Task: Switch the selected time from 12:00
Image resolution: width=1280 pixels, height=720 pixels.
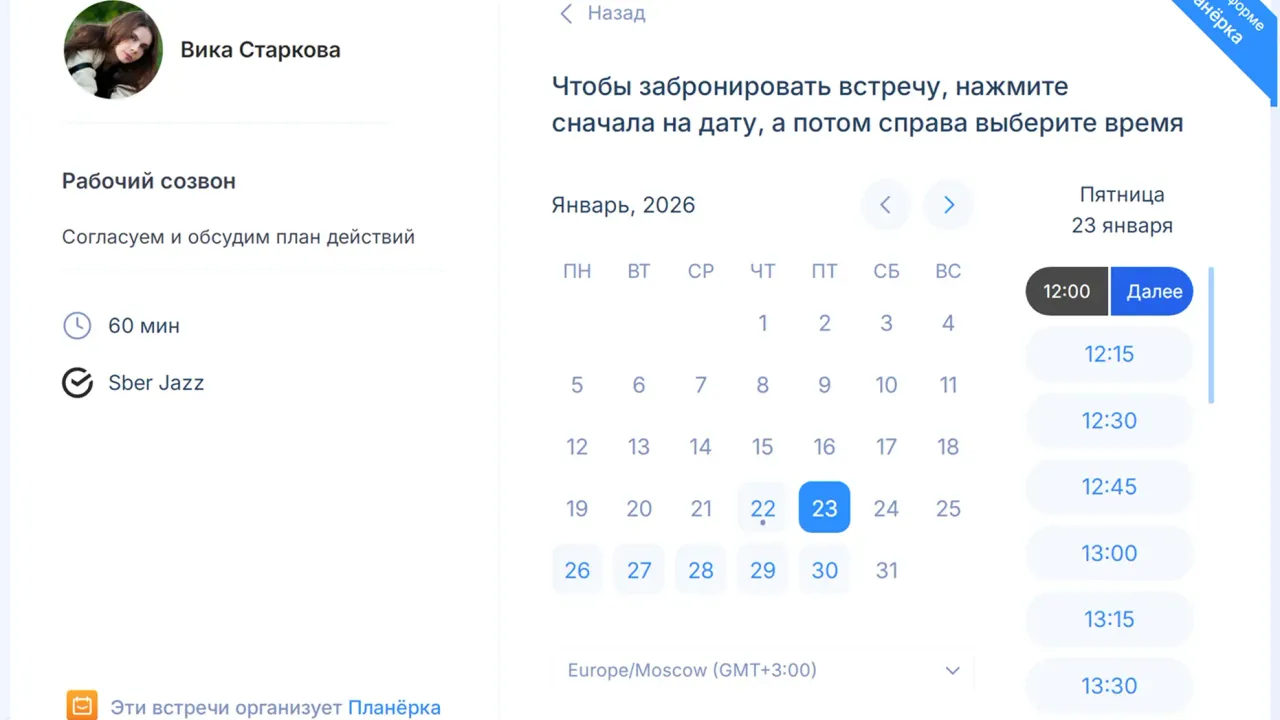Action: coord(1066,291)
